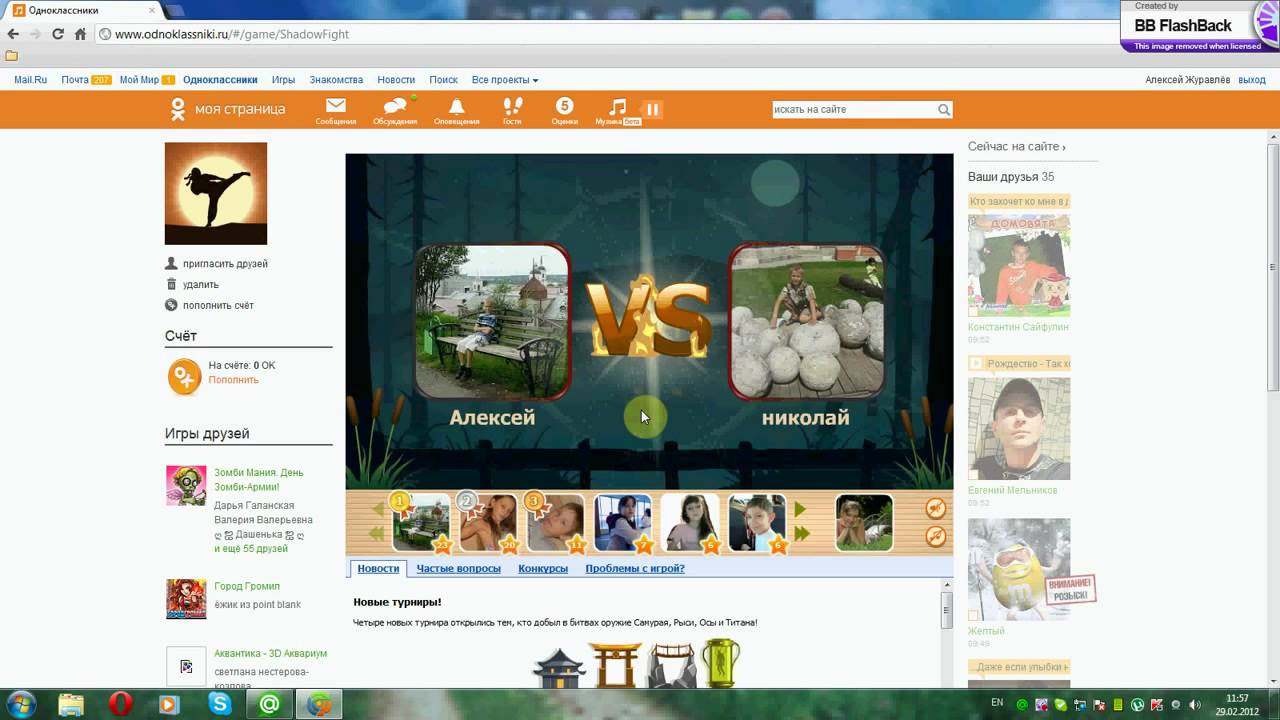
Task: Open Новости in top Mail.Ru menu
Action: click(396, 80)
